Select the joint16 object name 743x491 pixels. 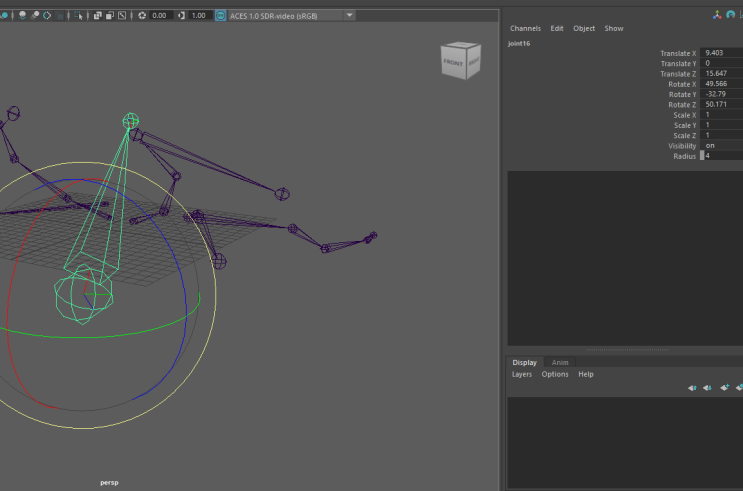519,44
